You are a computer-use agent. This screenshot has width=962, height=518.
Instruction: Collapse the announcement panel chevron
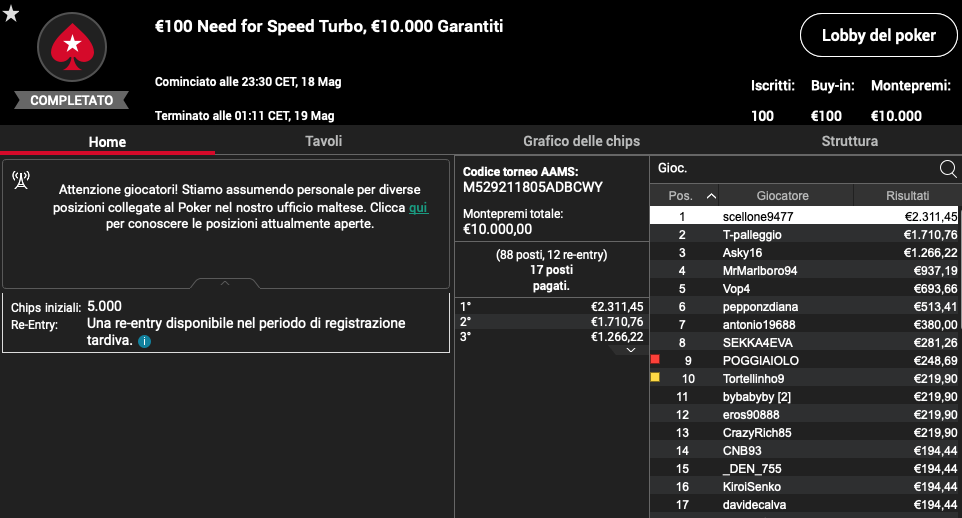tap(225, 283)
